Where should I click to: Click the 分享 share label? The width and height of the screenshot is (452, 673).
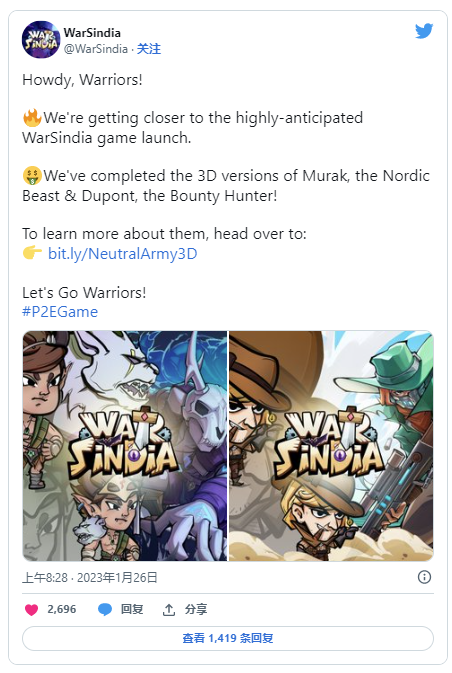click(x=196, y=609)
